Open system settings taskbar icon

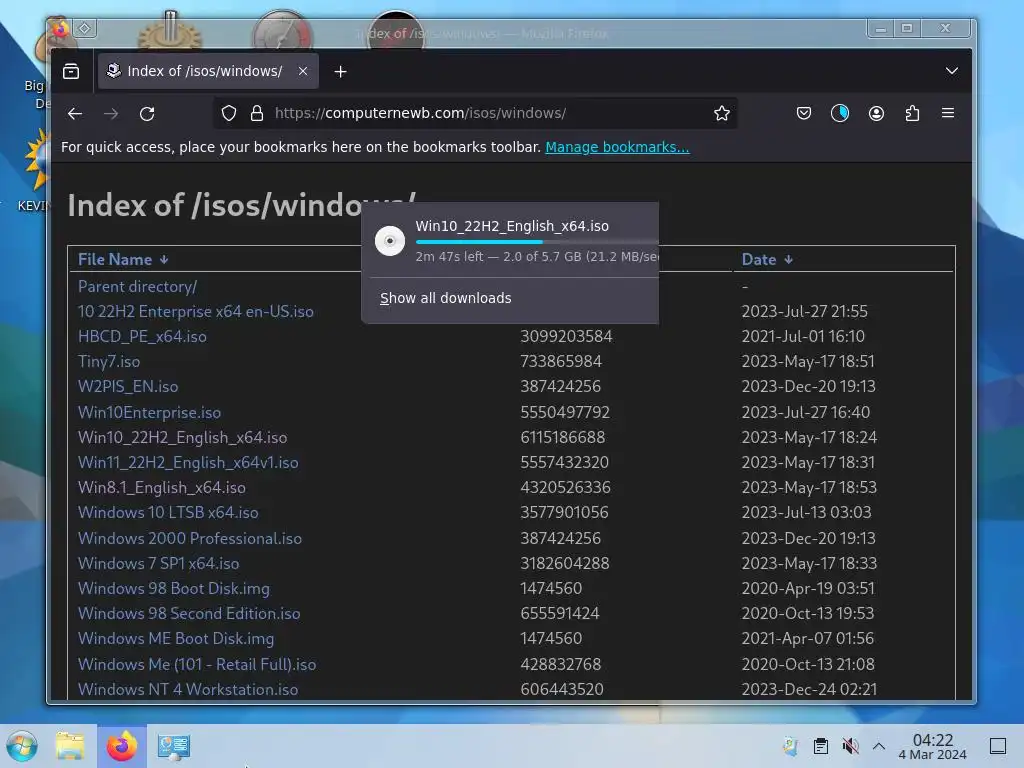[174, 746]
